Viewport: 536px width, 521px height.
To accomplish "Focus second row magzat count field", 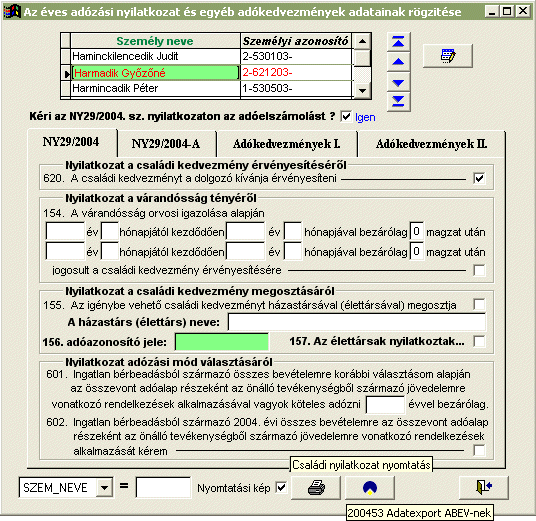I will point(416,252).
